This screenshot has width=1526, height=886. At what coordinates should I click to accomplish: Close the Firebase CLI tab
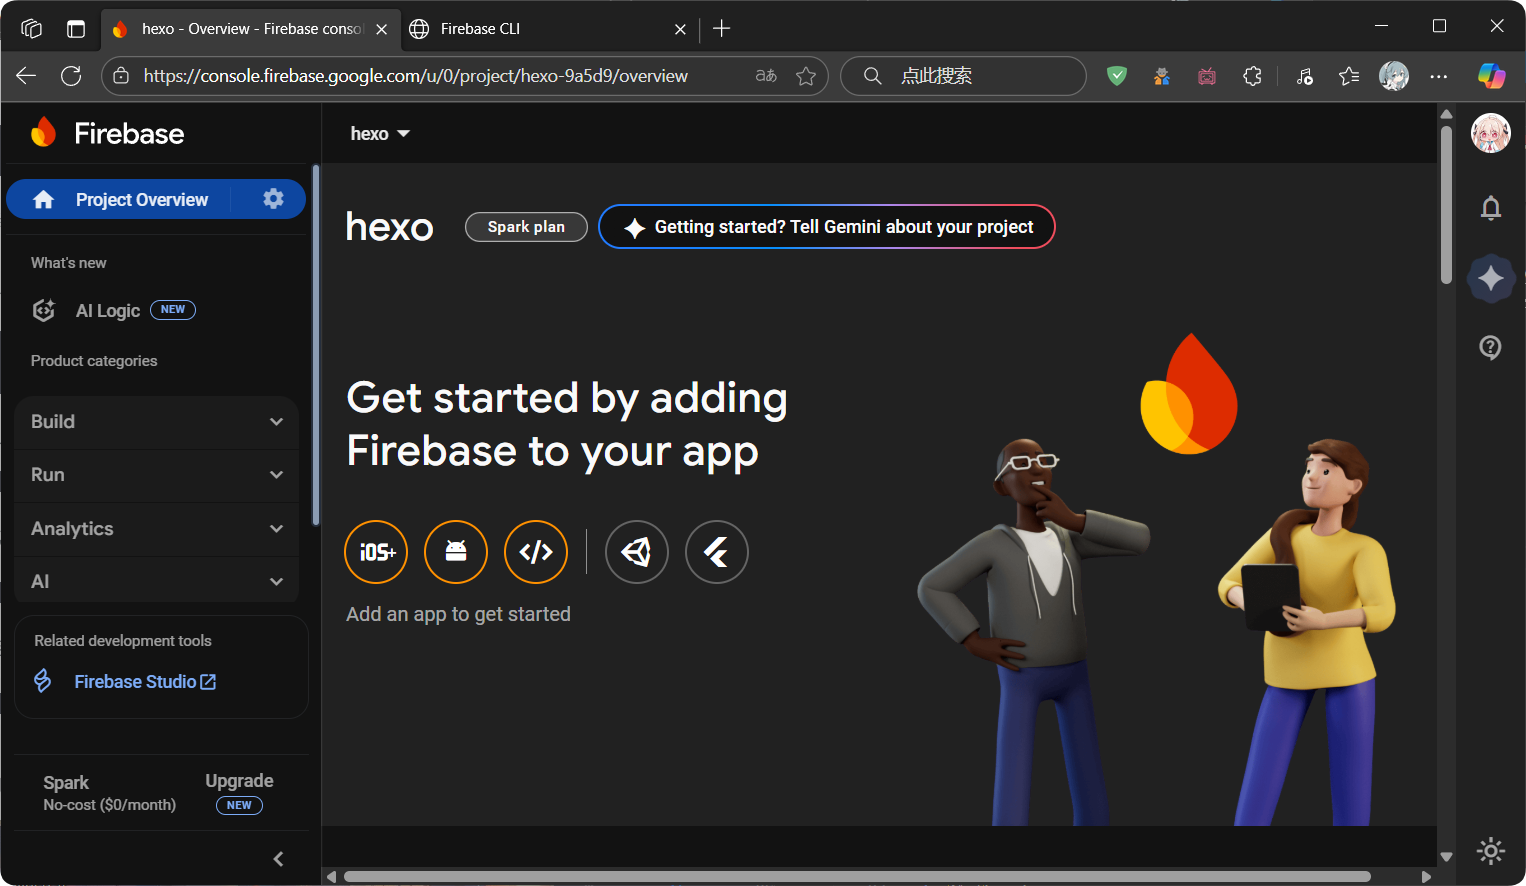coord(680,29)
